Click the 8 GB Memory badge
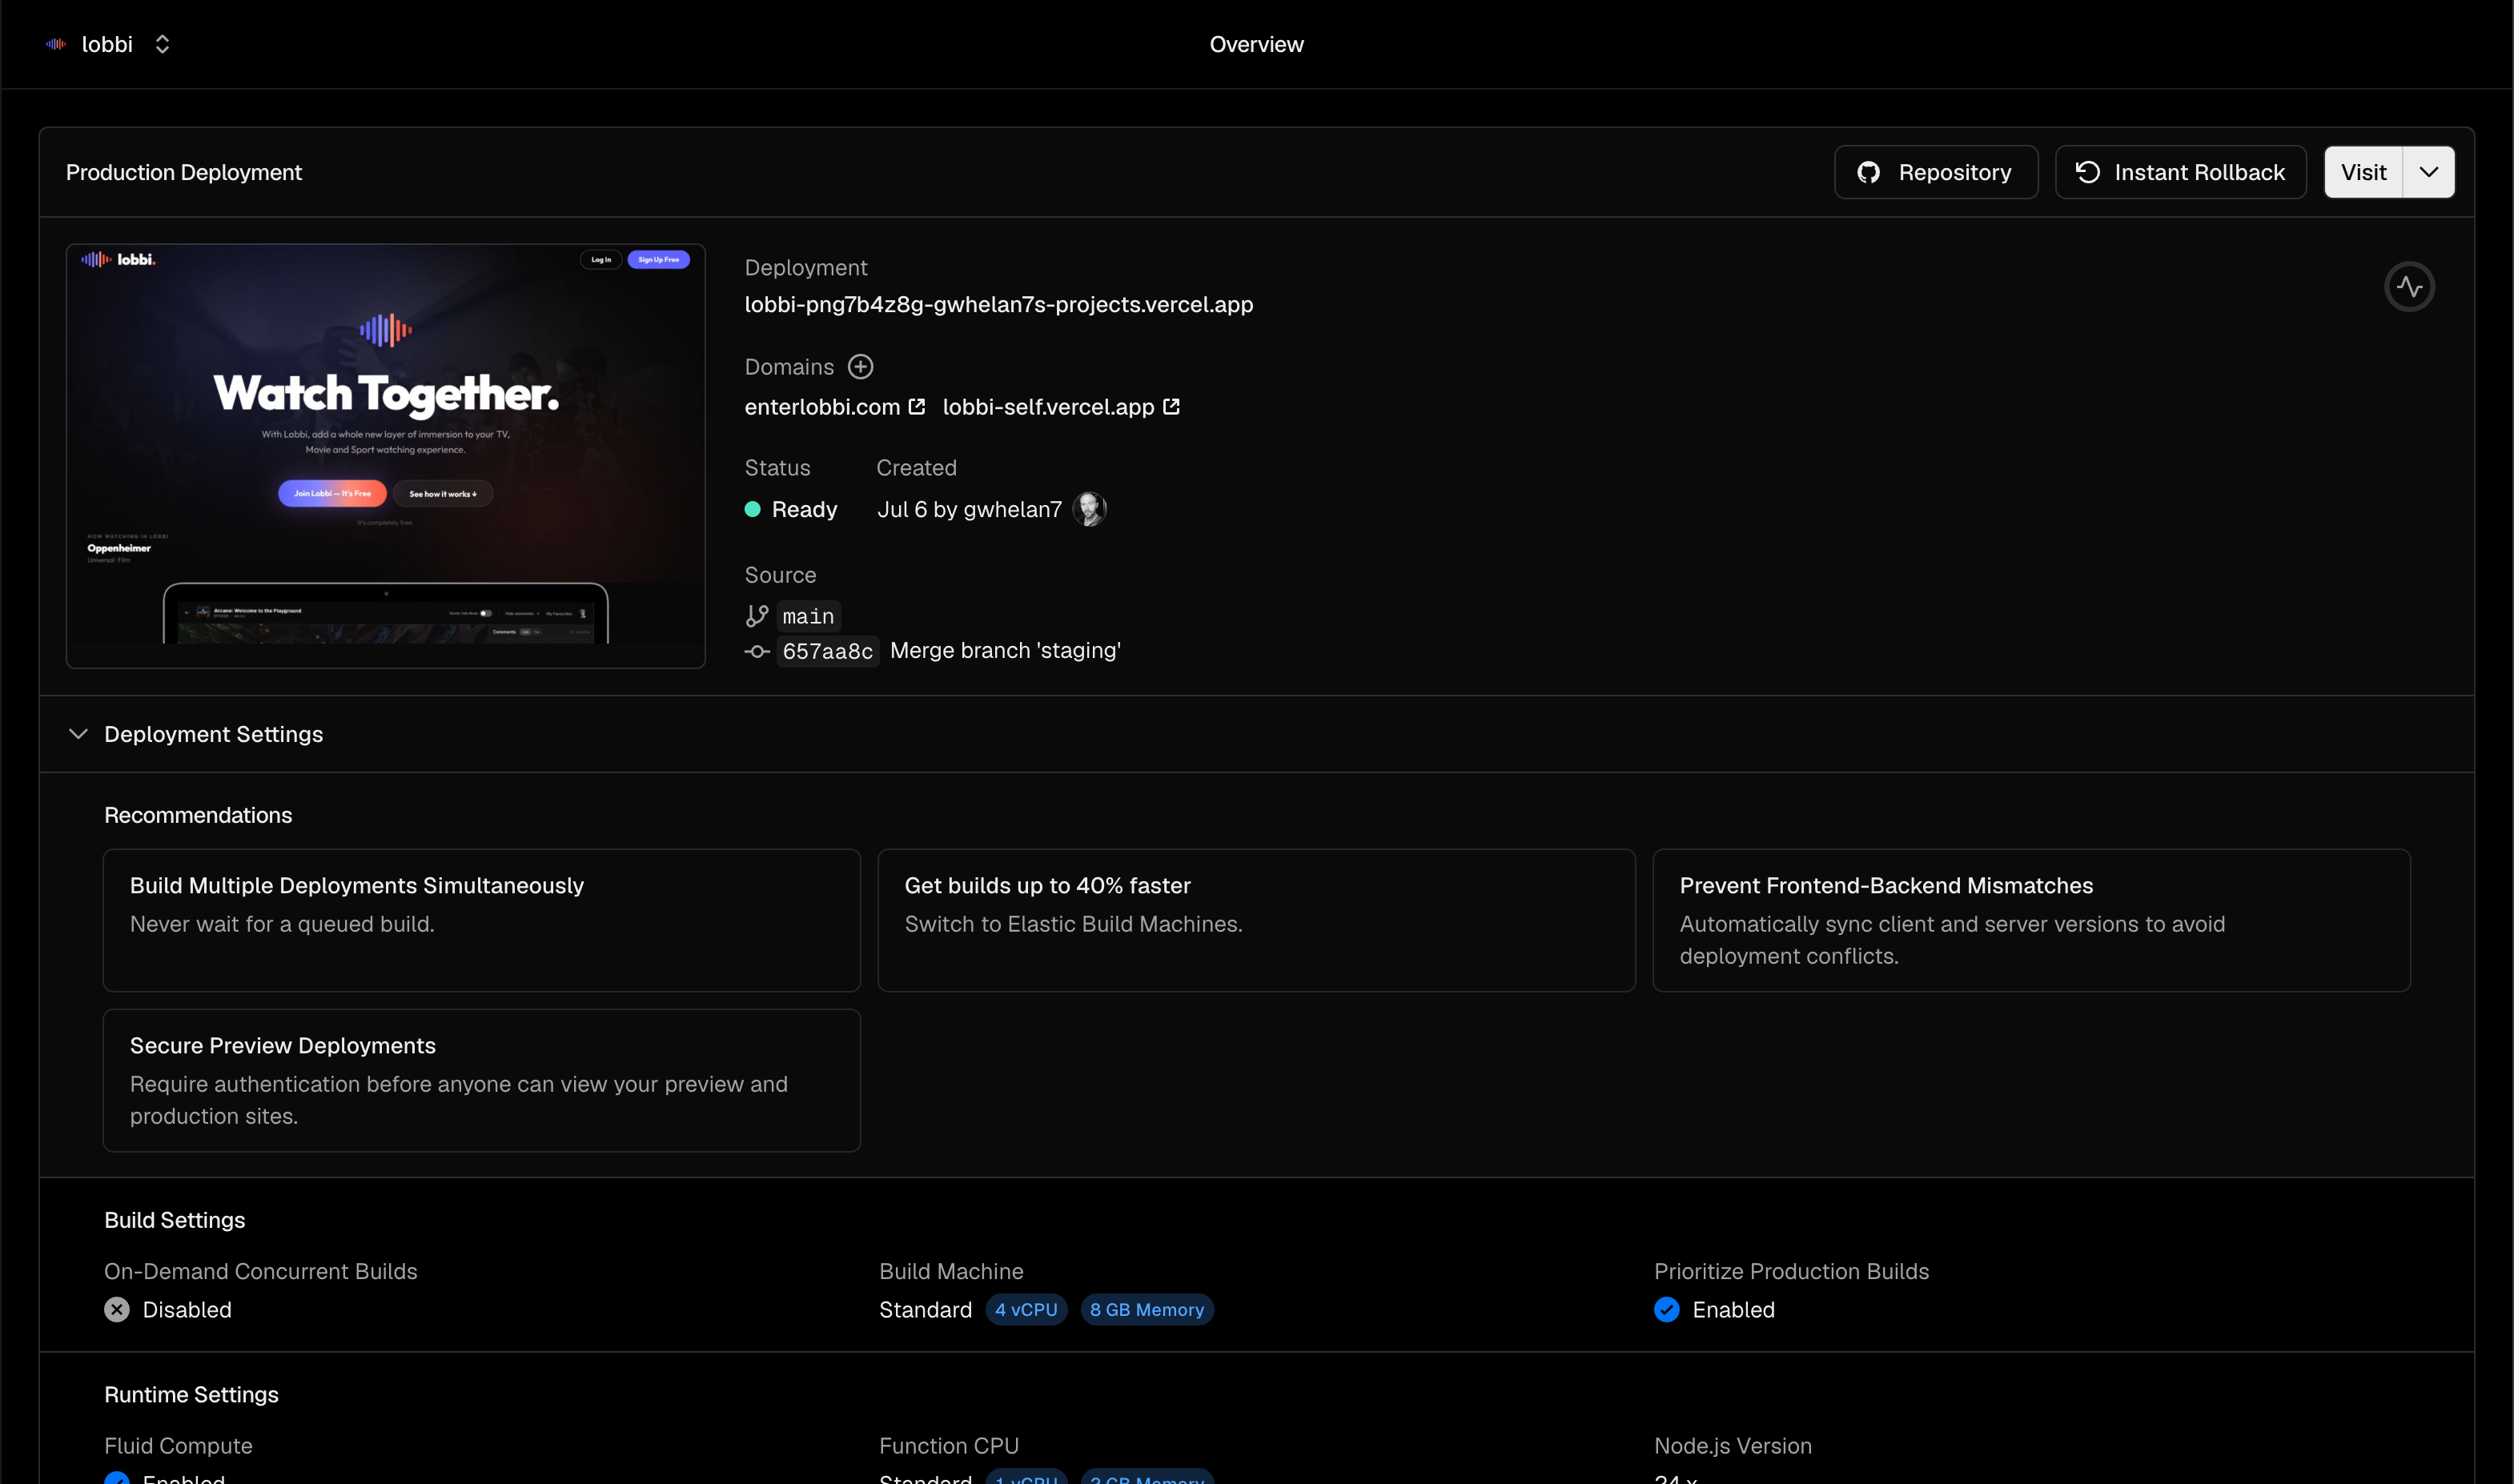This screenshot has width=2514, height=1484. pyautogui.click(x=1147, y=1310)
